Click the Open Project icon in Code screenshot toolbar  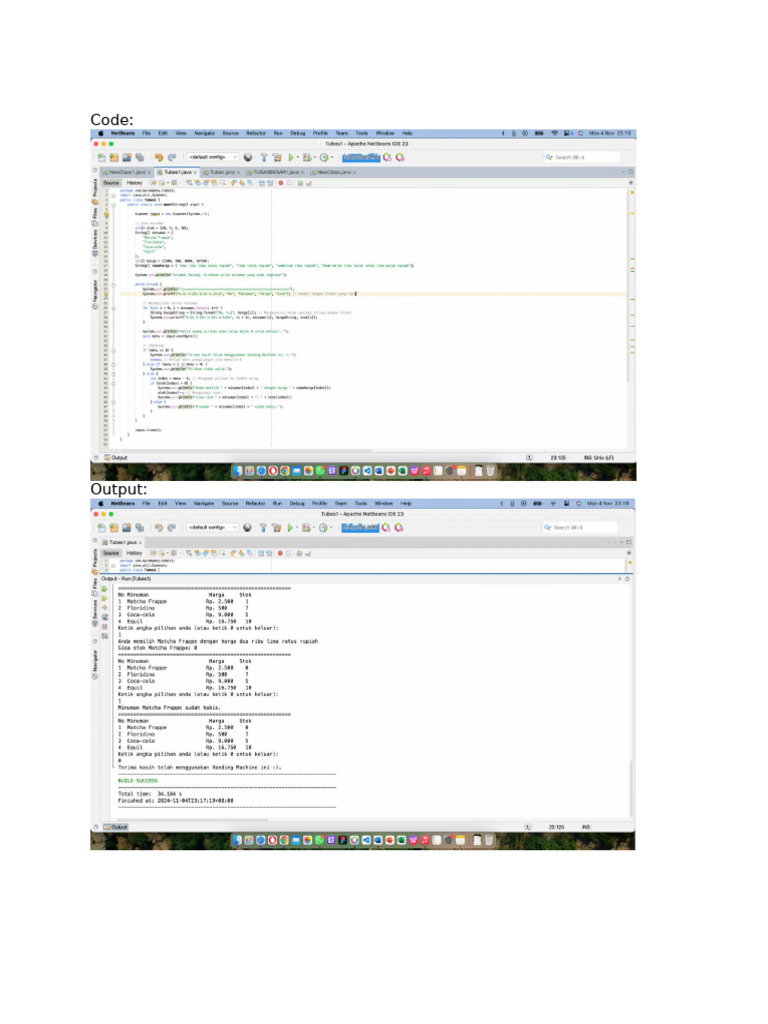click(x=127, y=157)
